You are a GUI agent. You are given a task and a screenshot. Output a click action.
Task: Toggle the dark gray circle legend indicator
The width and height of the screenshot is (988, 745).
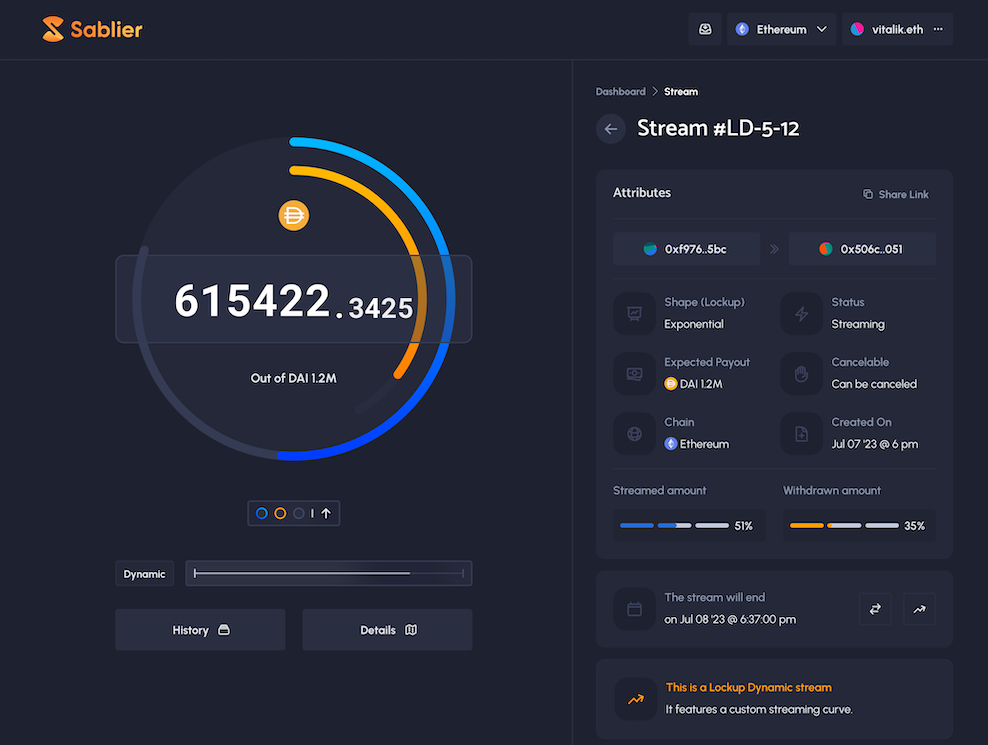[x=299, y=513]
